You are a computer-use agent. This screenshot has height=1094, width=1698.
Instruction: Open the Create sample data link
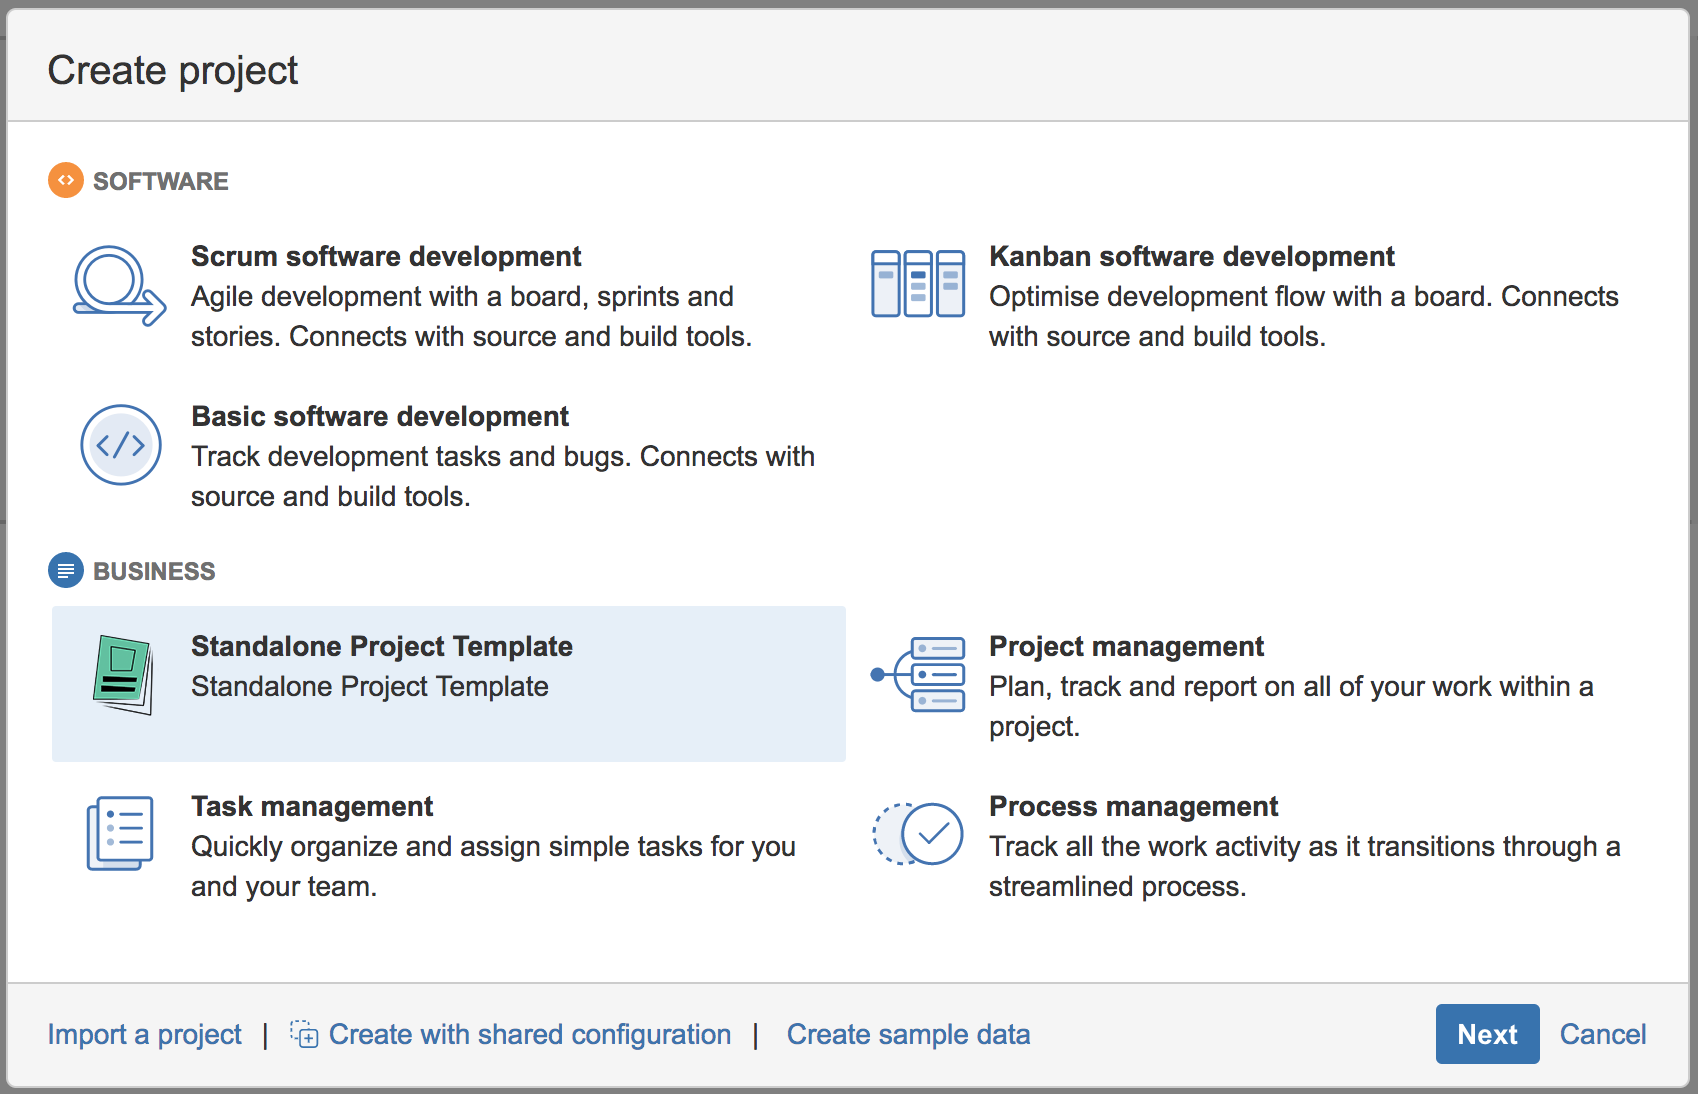point(908,1034)
